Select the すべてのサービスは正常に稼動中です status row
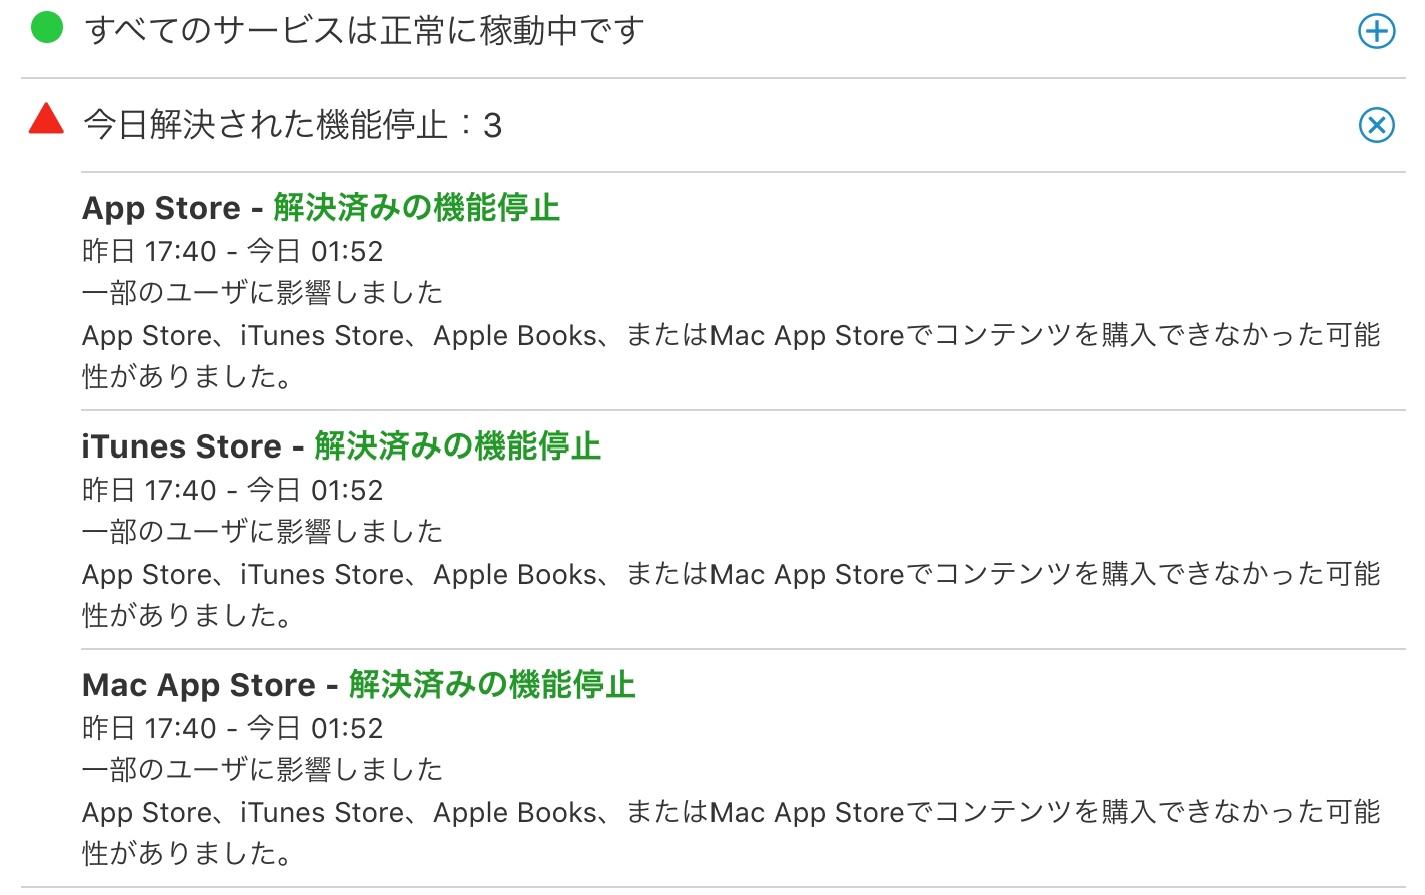 pyautogui.click(x=364, y=31)
